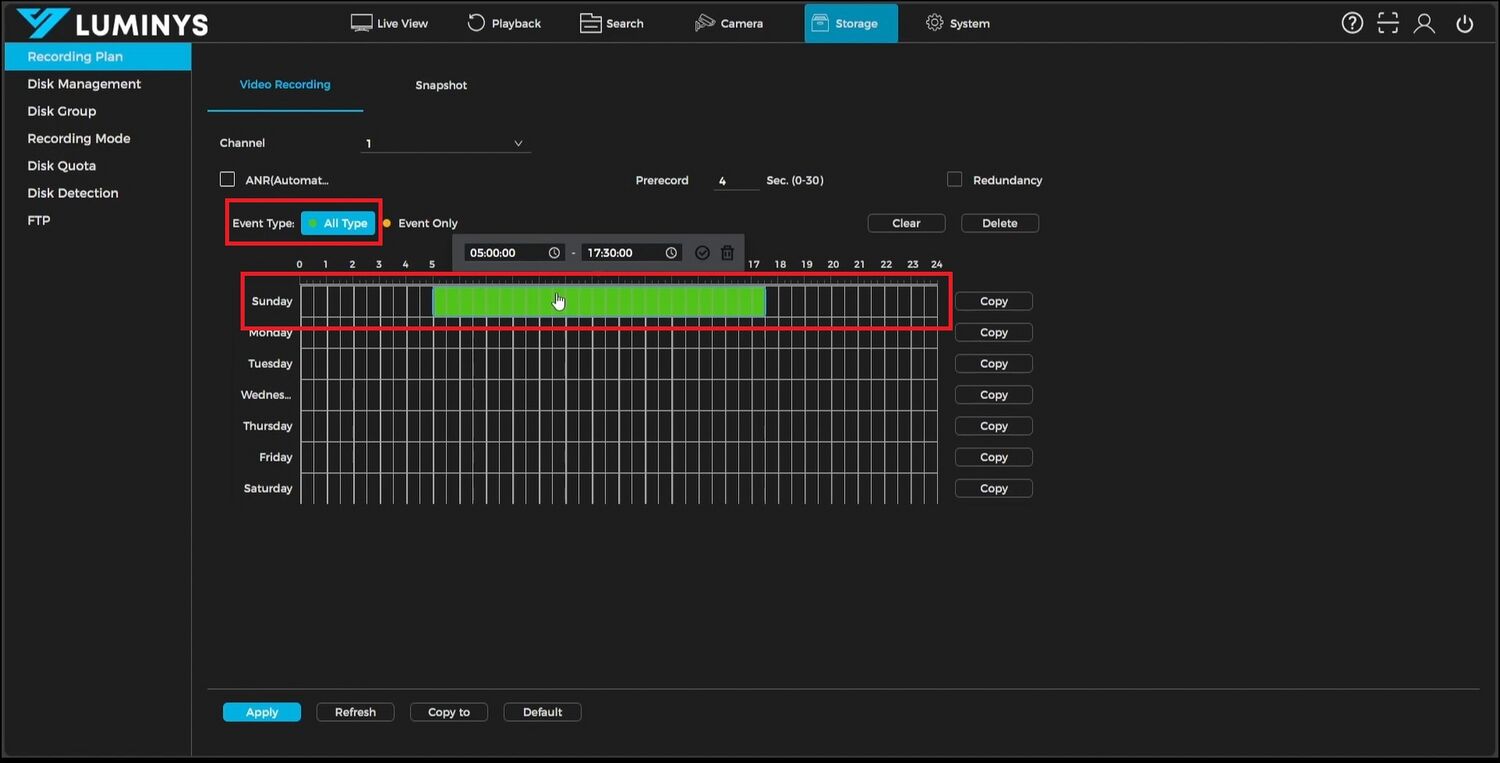Viewport: 1500px width, 763px height.
Task: Click the help question mark icon
Action: pyautogui.click(x=1352, y=23)
